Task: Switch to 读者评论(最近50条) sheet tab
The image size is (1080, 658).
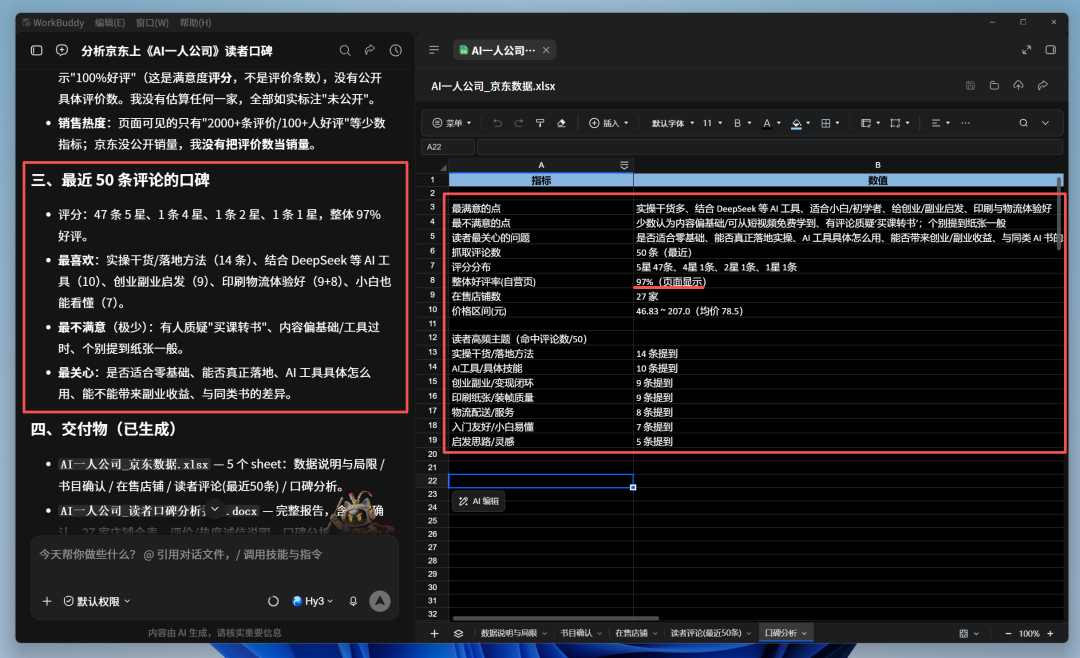Action: (x=706, y=633)
